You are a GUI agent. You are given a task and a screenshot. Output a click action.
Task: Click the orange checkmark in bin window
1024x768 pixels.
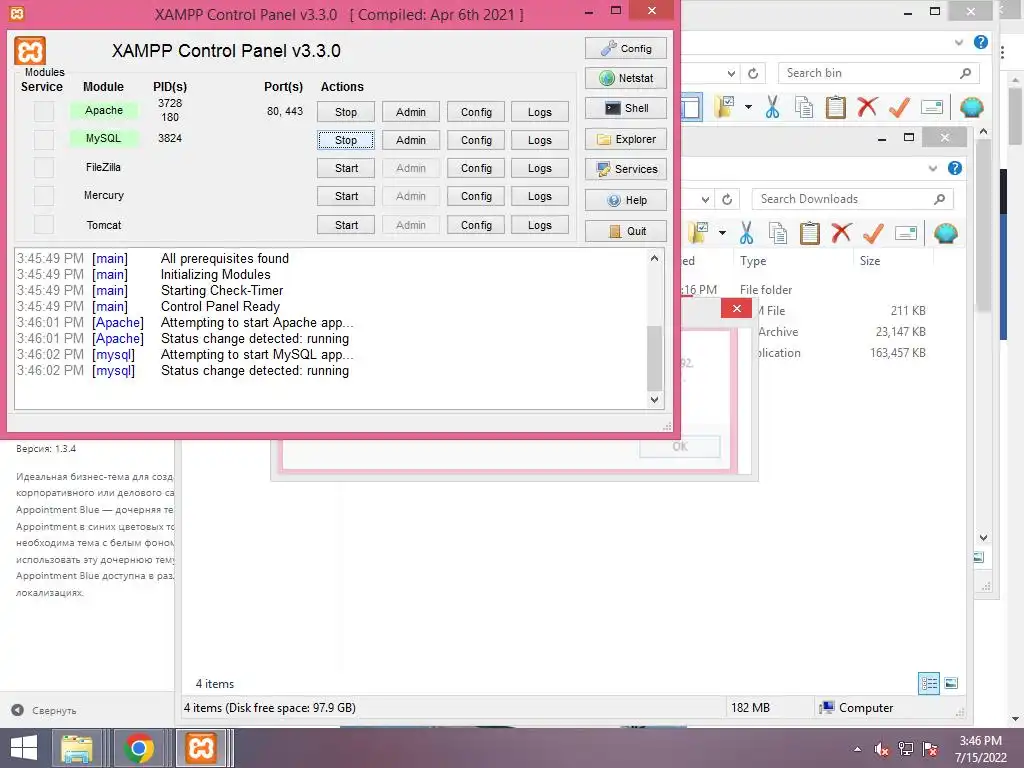[x=899, y=107]
